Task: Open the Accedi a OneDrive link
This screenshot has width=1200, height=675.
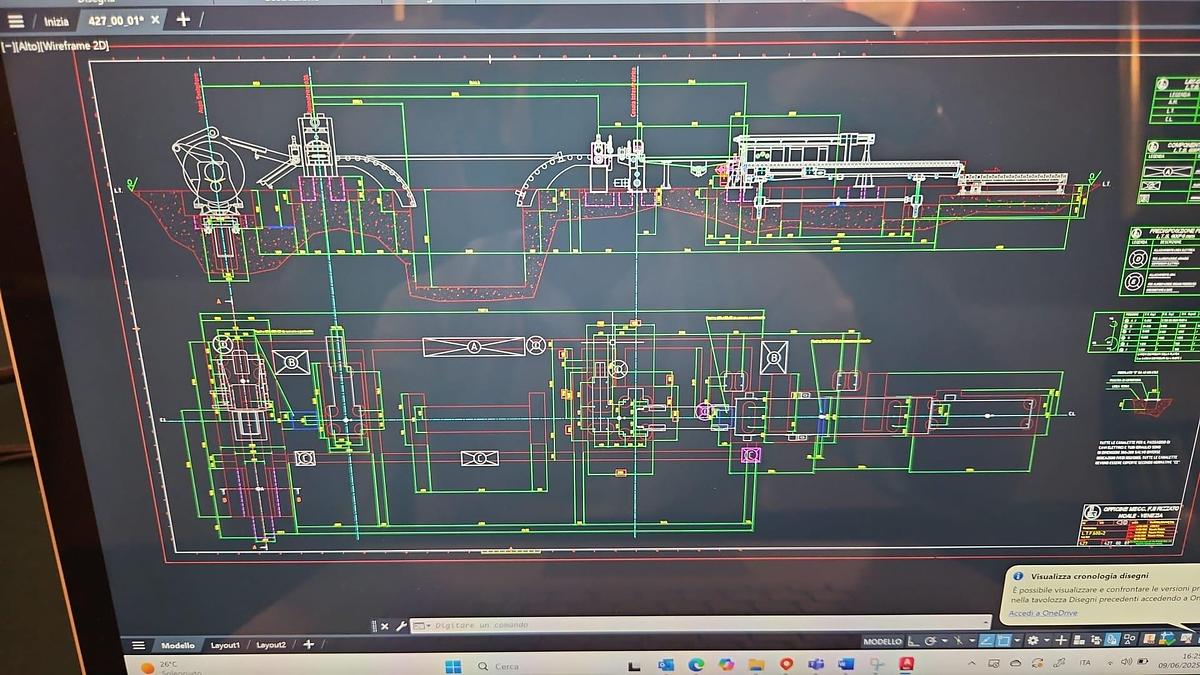Action: tap(1049, 613)
